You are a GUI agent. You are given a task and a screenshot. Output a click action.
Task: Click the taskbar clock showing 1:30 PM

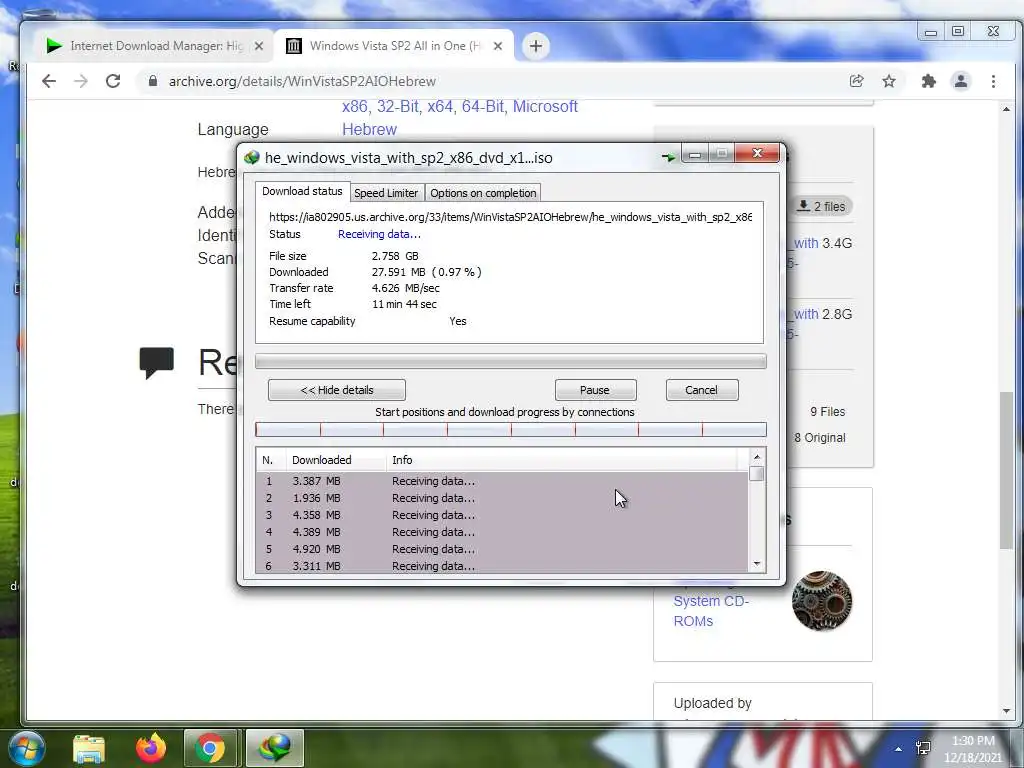pyautogui.click(x=972, y=749)
